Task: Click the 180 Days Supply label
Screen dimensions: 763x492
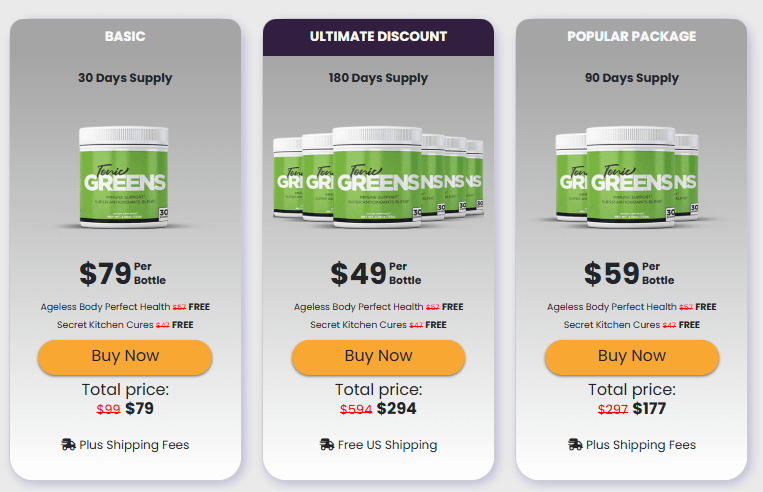Action: (x=378, y=78)
